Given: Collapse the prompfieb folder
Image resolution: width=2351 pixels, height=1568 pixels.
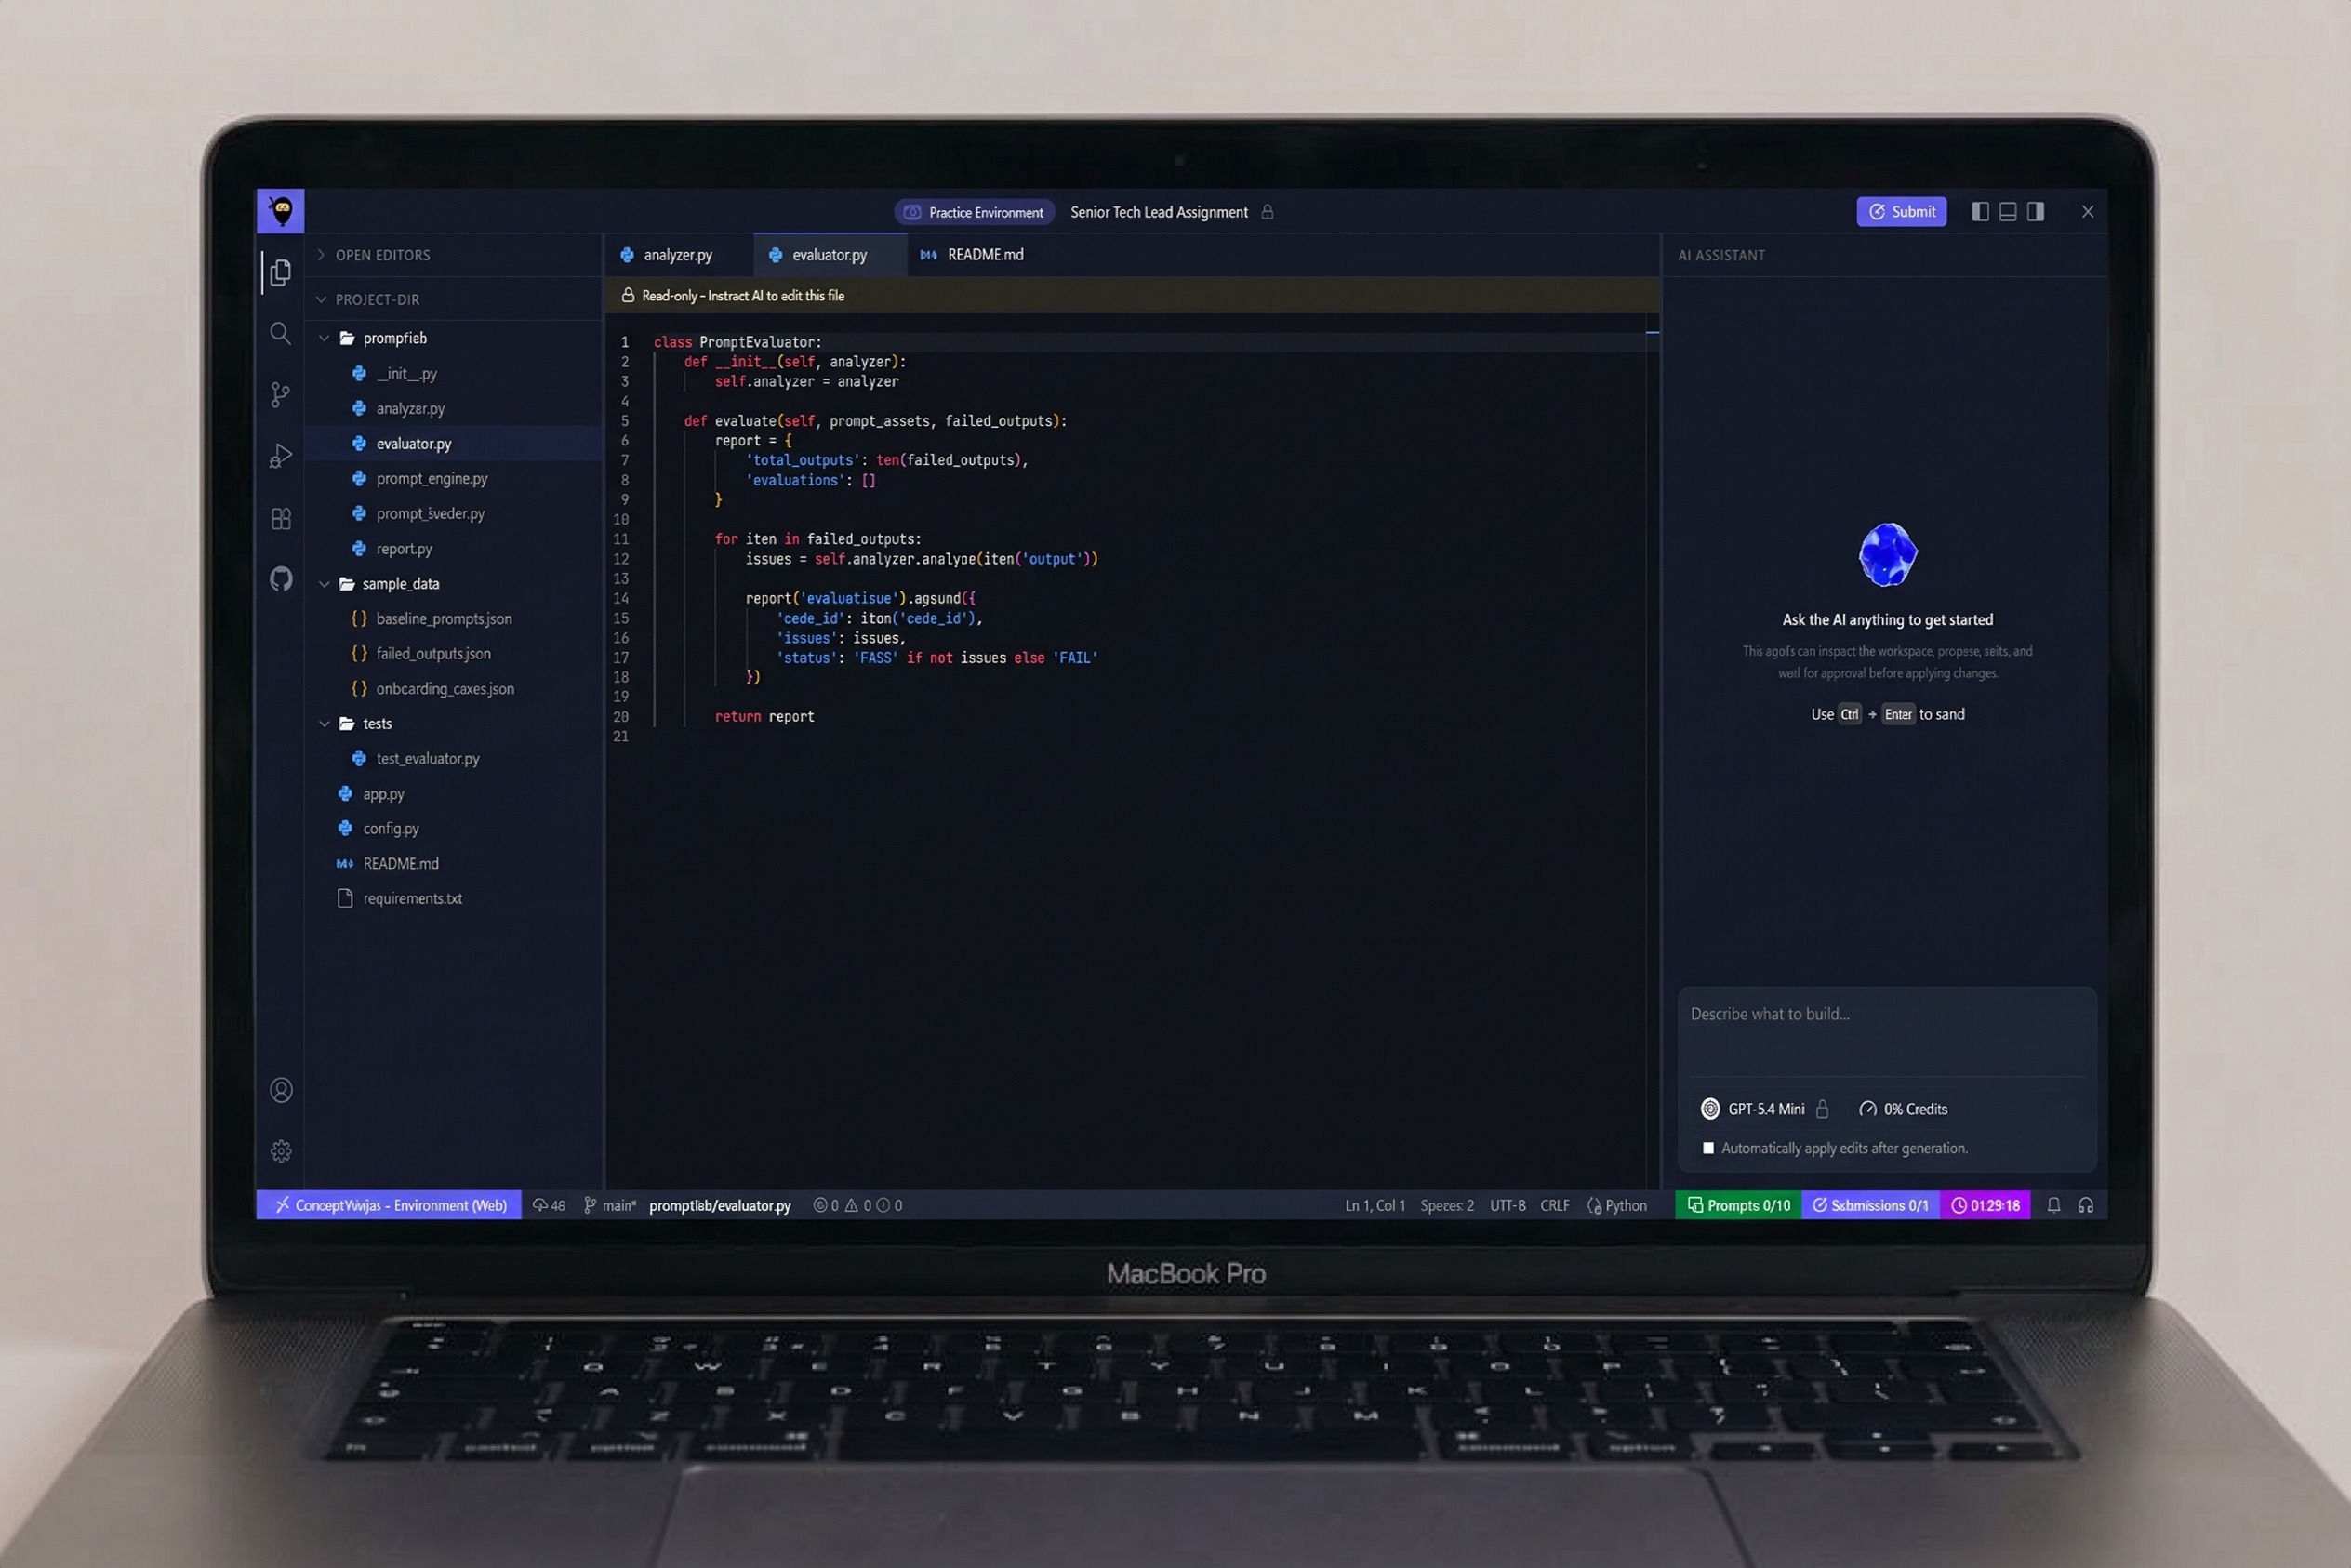Looking at the screenshot, I should pos(453,338).
